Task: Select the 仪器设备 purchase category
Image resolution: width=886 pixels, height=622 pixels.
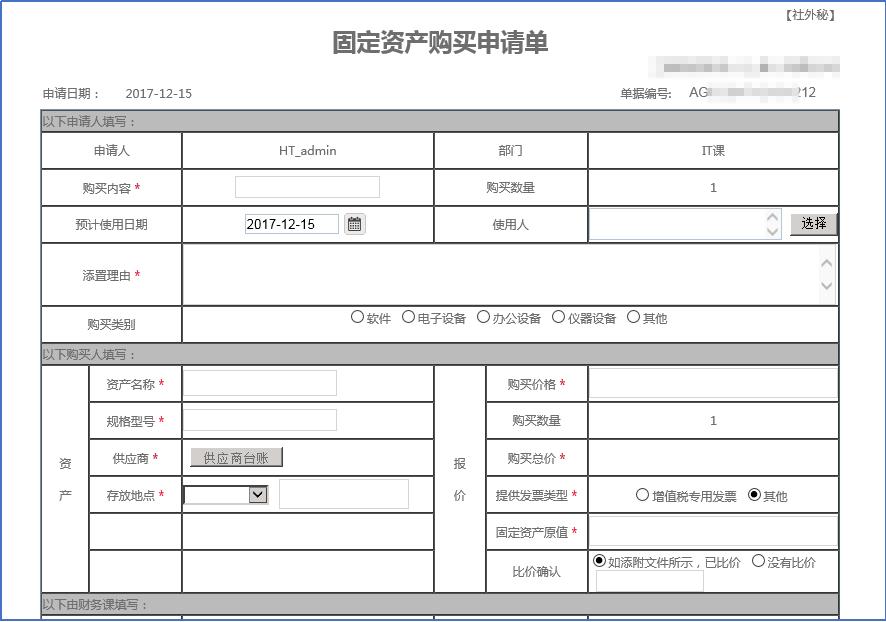Action: point(558,317)
